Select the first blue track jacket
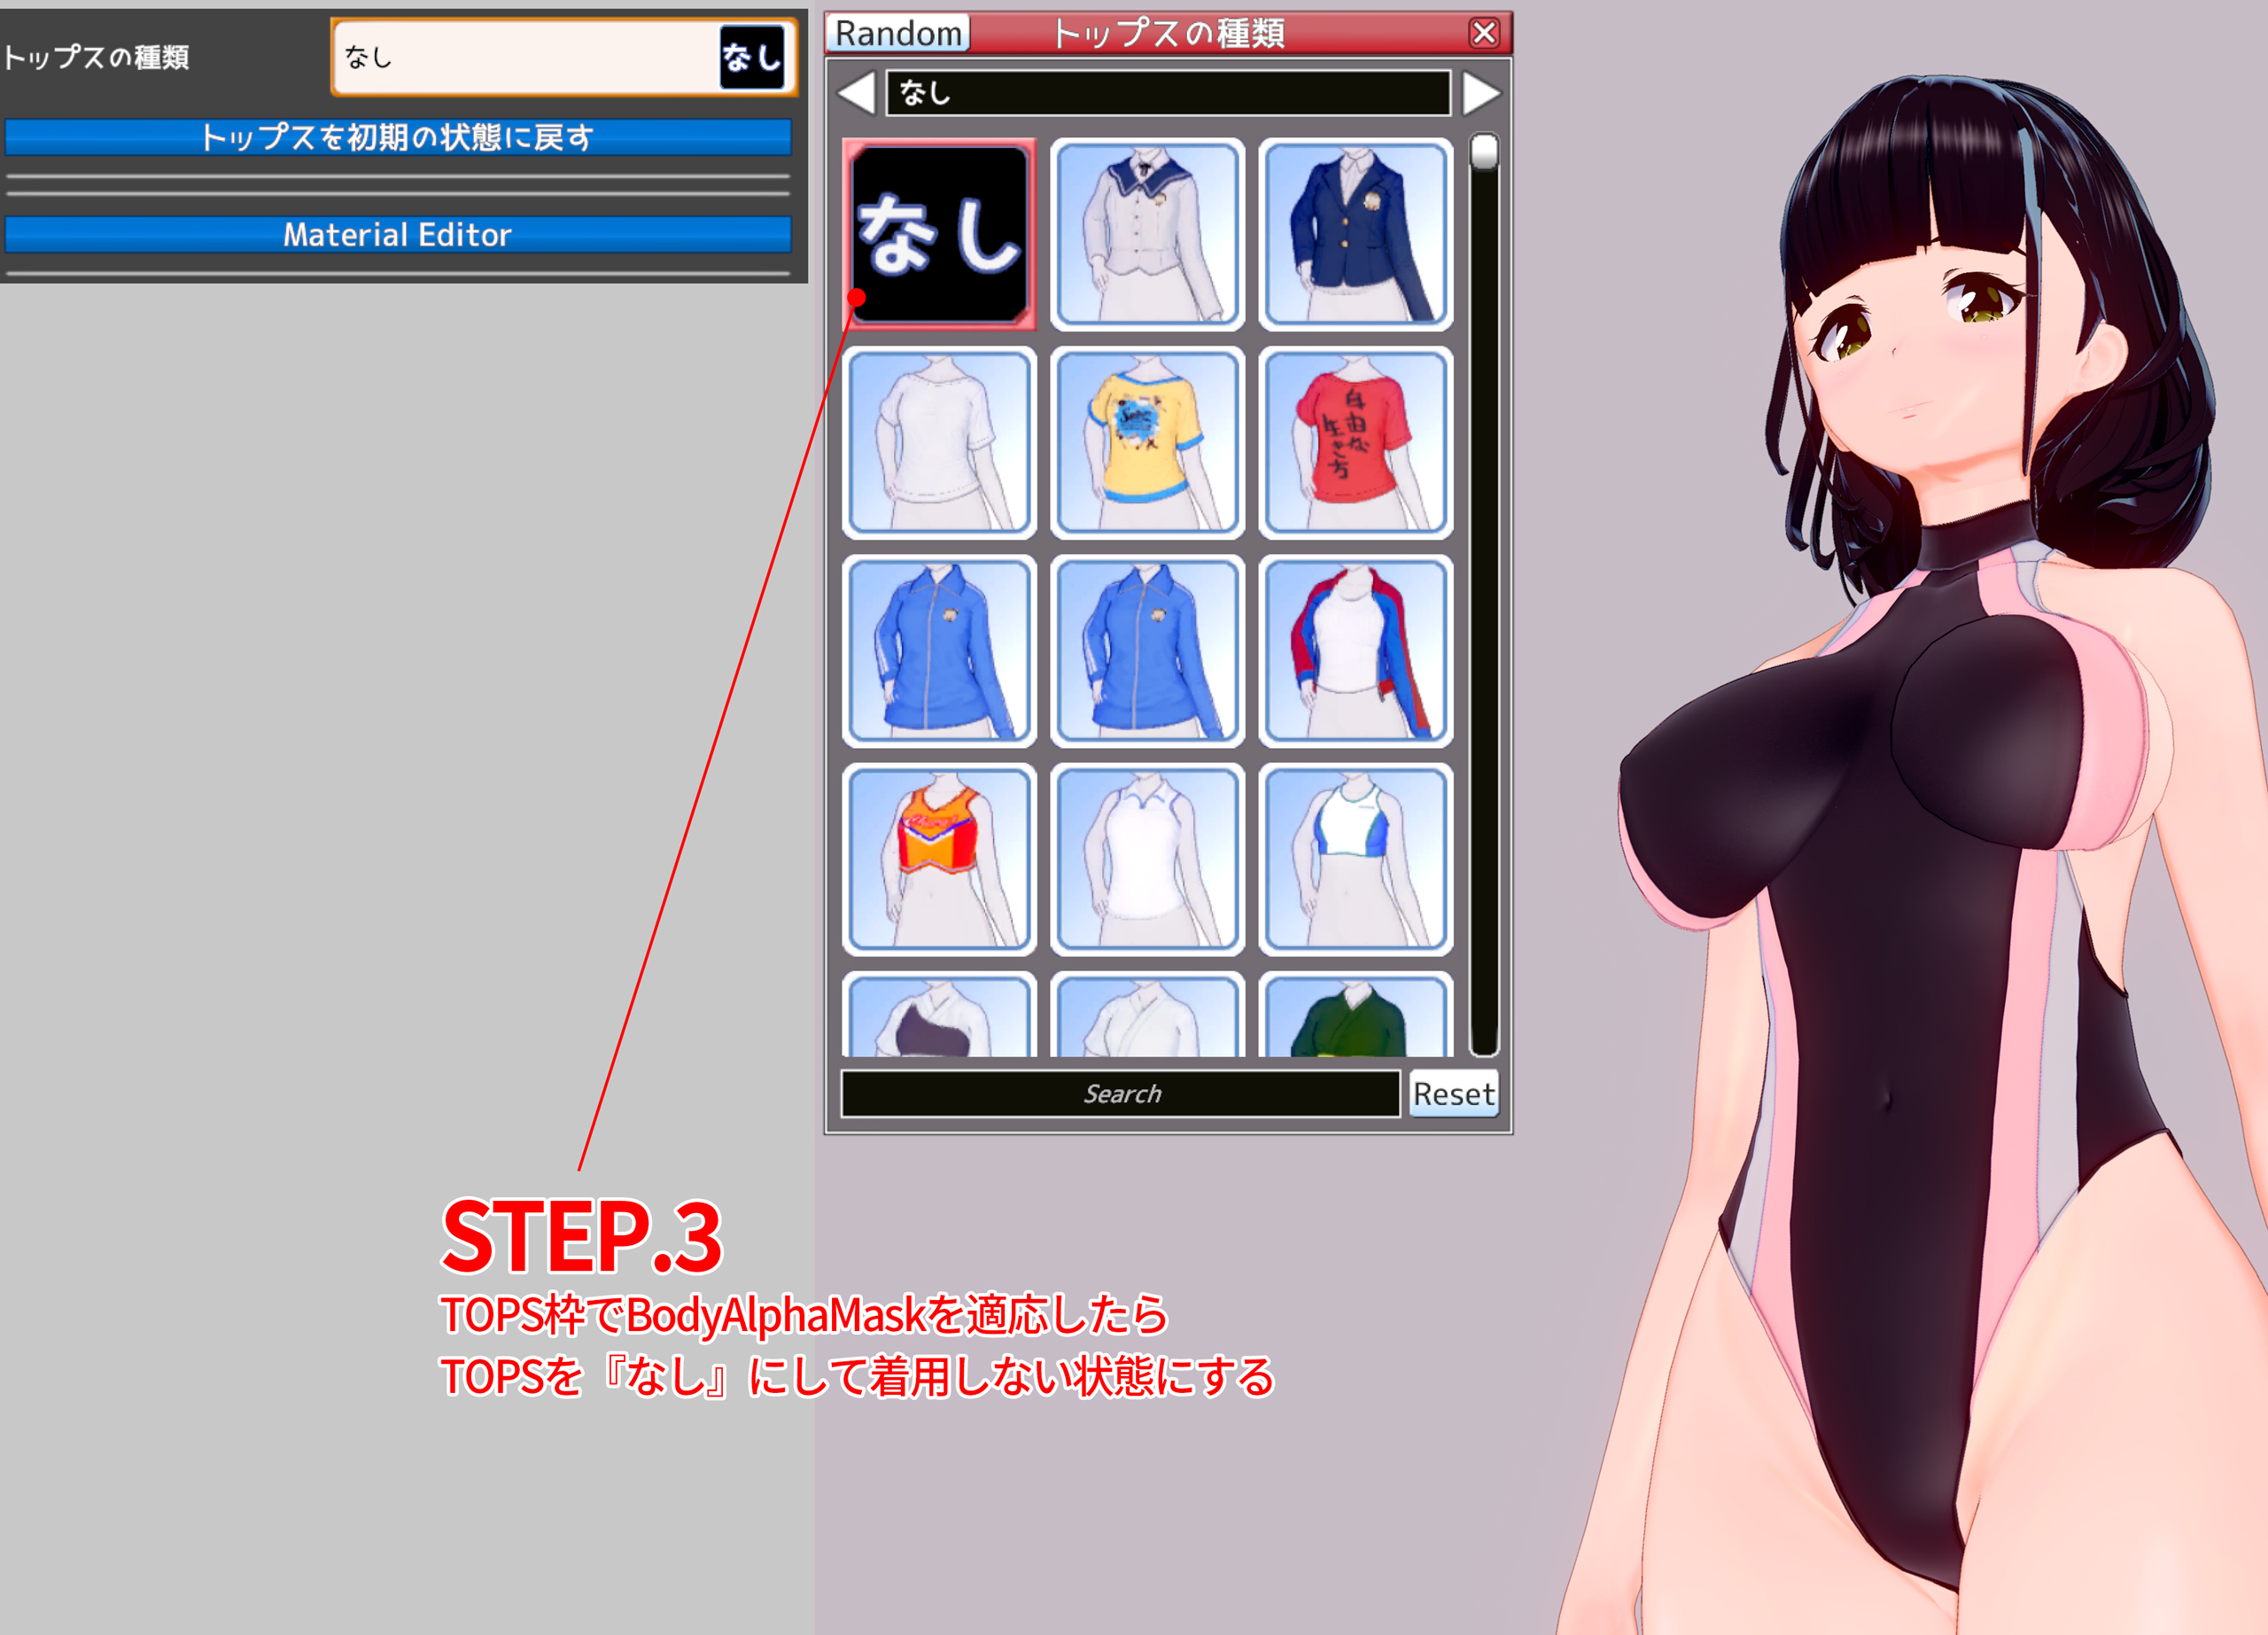 [939, 651]
